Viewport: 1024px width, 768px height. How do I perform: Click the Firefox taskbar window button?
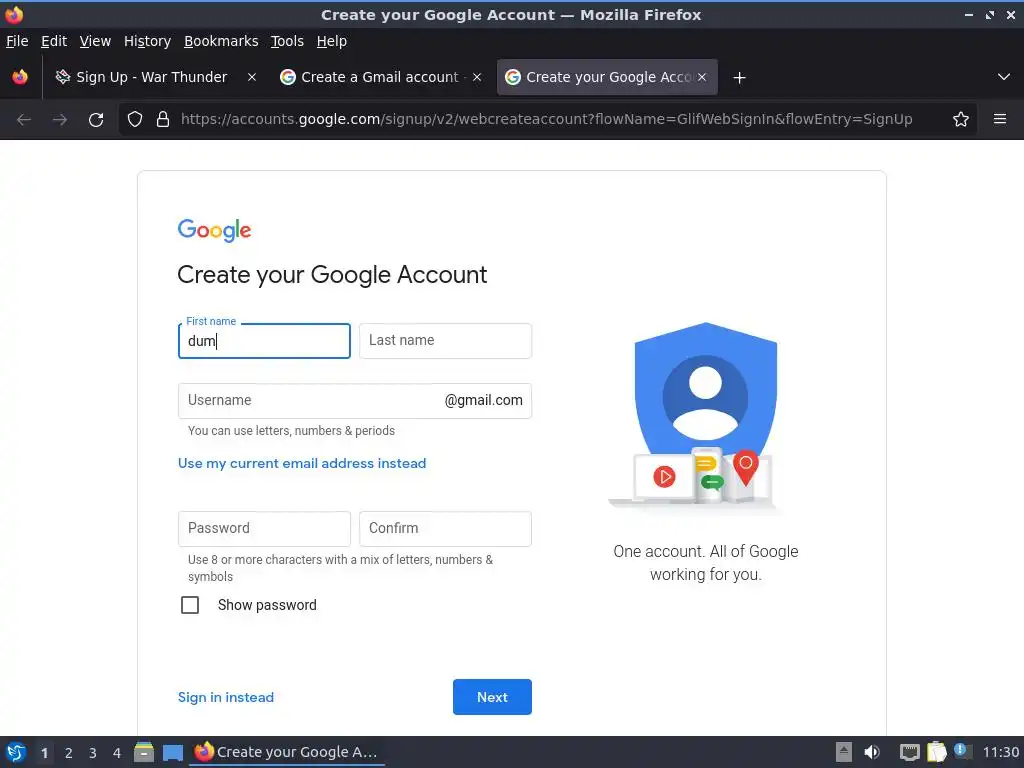[287, 752]
